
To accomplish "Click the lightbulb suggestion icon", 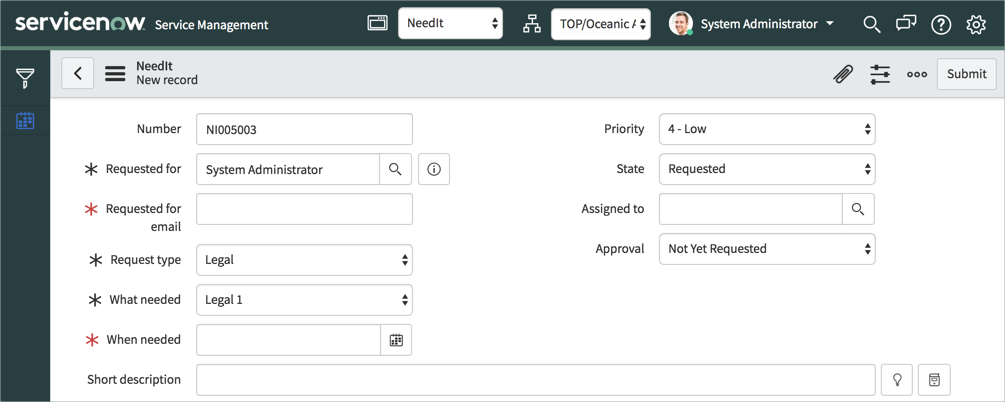I will (x=897, y=380).
